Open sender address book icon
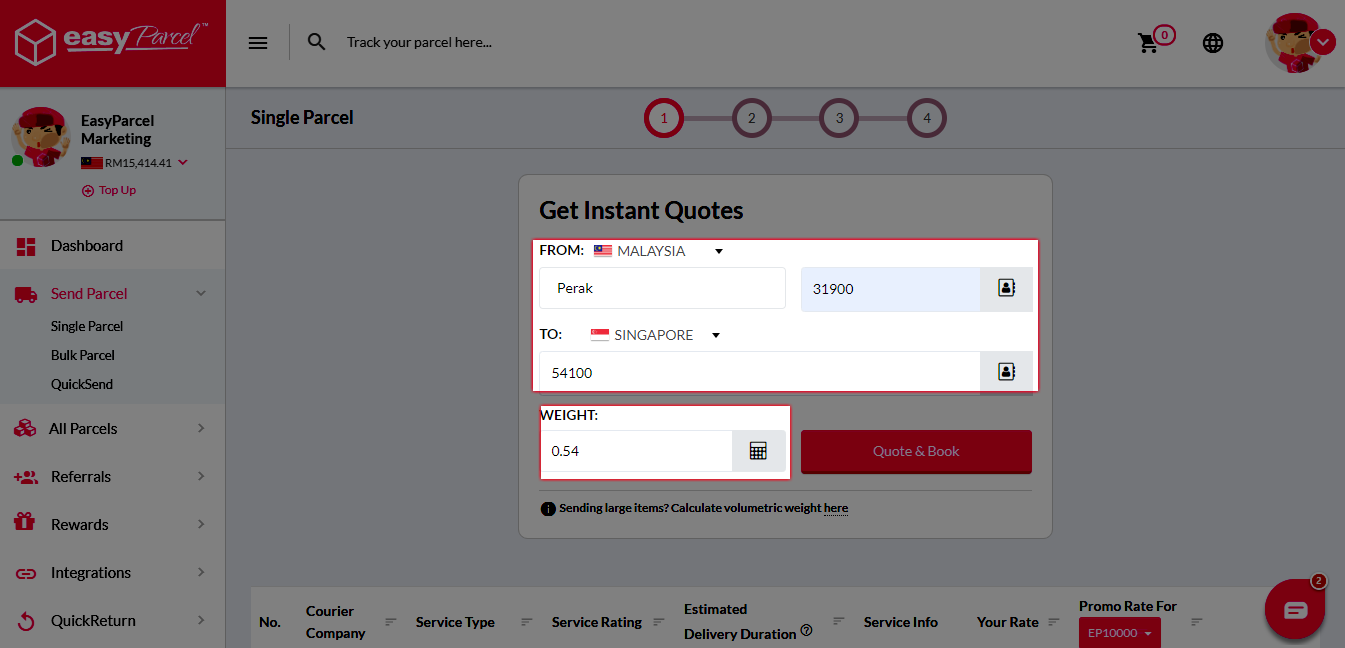The height and width of the screenshot is (648, 1345). [x=1006, y=288]
